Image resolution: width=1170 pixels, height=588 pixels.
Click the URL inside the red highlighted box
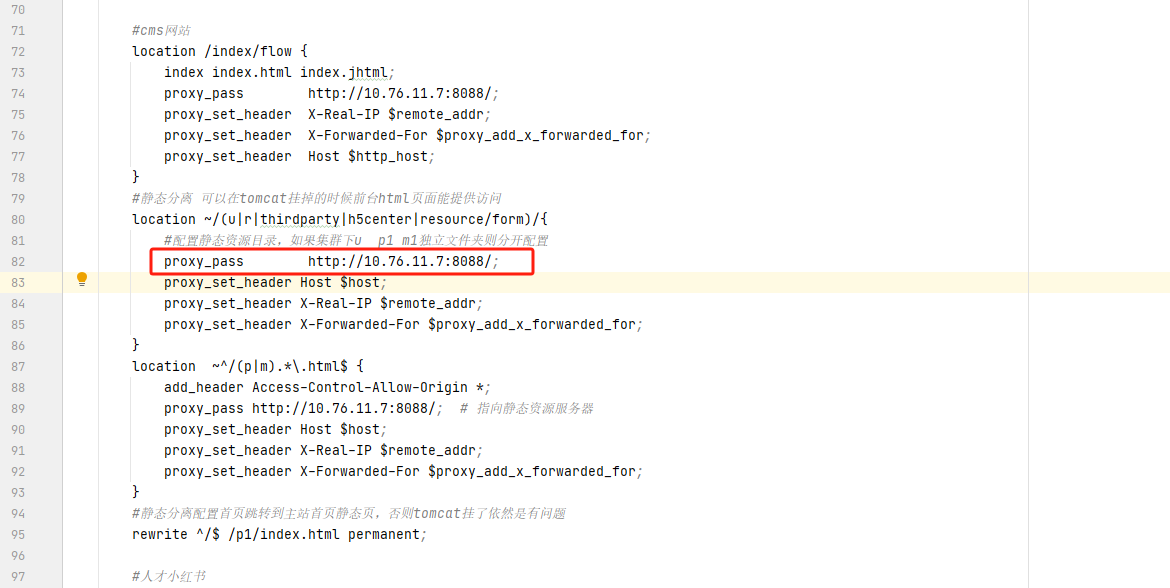point(400,261)
